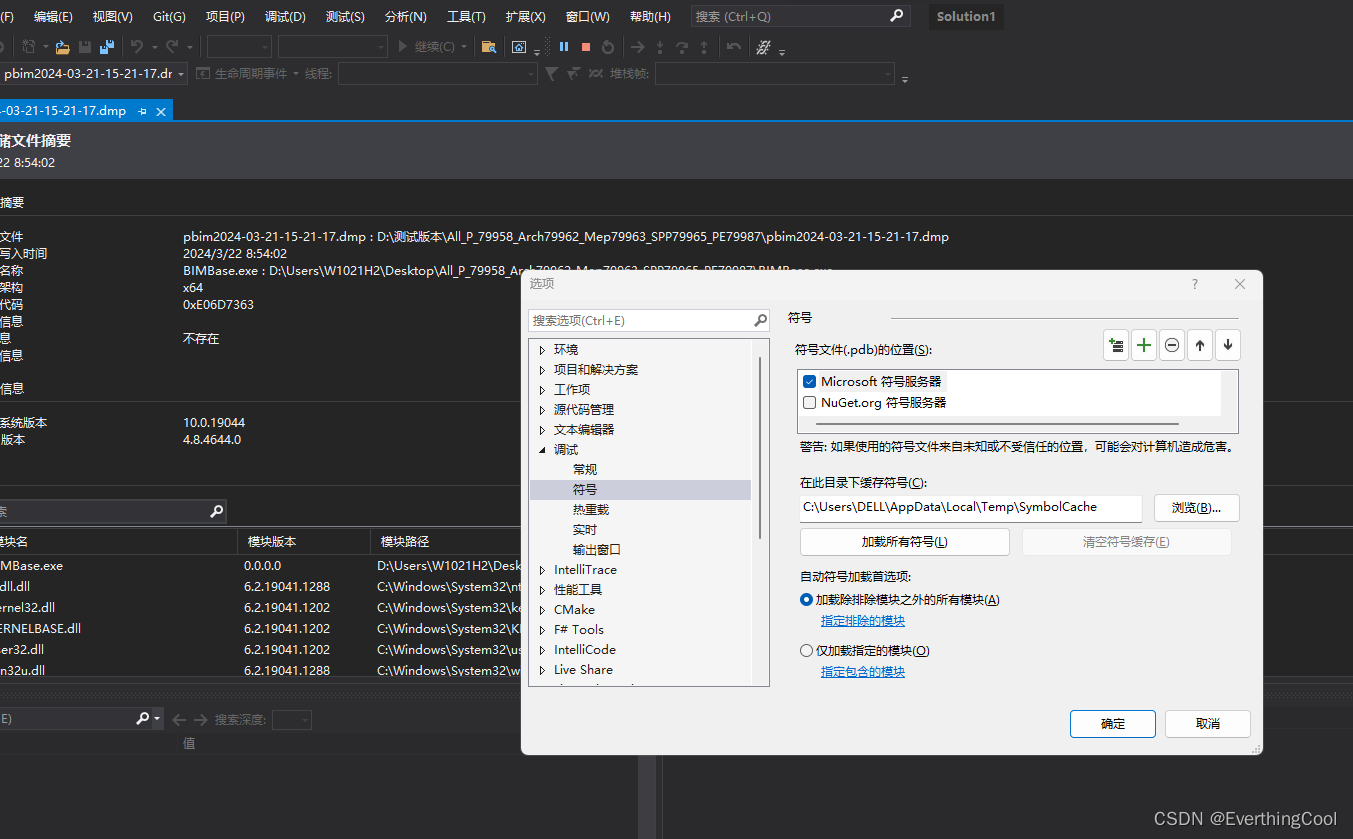Viewport: 1353px width, 839px height.
Task: Expand the 环境 tree node
Action: [x=542, y=350]
